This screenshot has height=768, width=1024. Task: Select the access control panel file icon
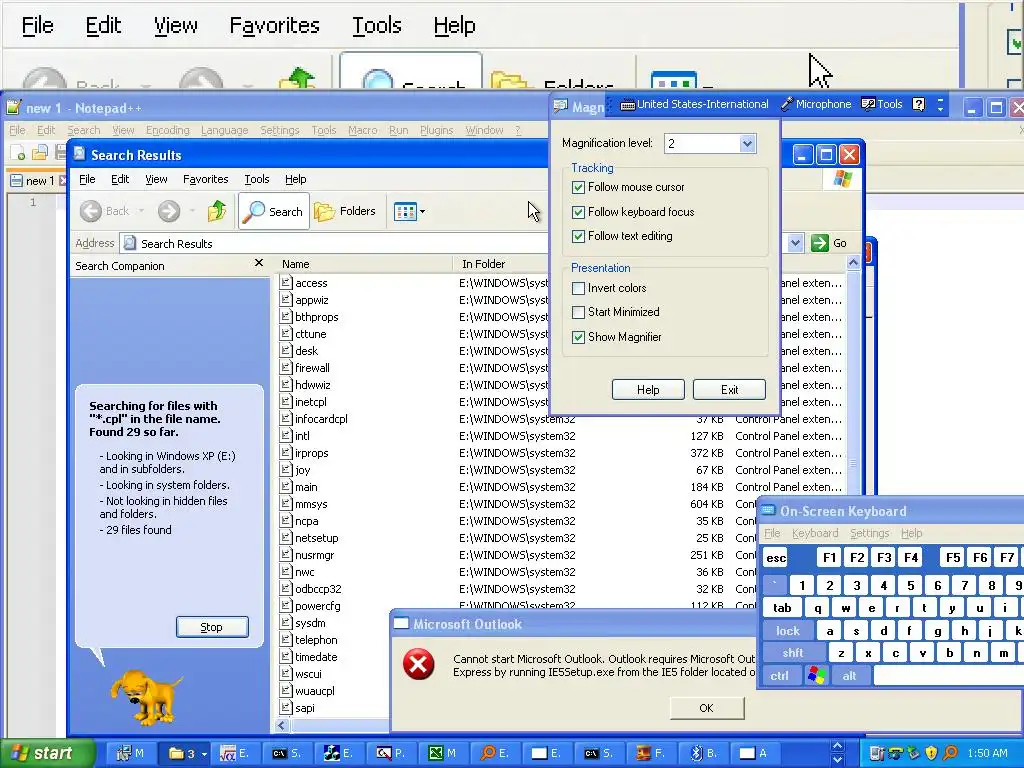click(285, 282)
